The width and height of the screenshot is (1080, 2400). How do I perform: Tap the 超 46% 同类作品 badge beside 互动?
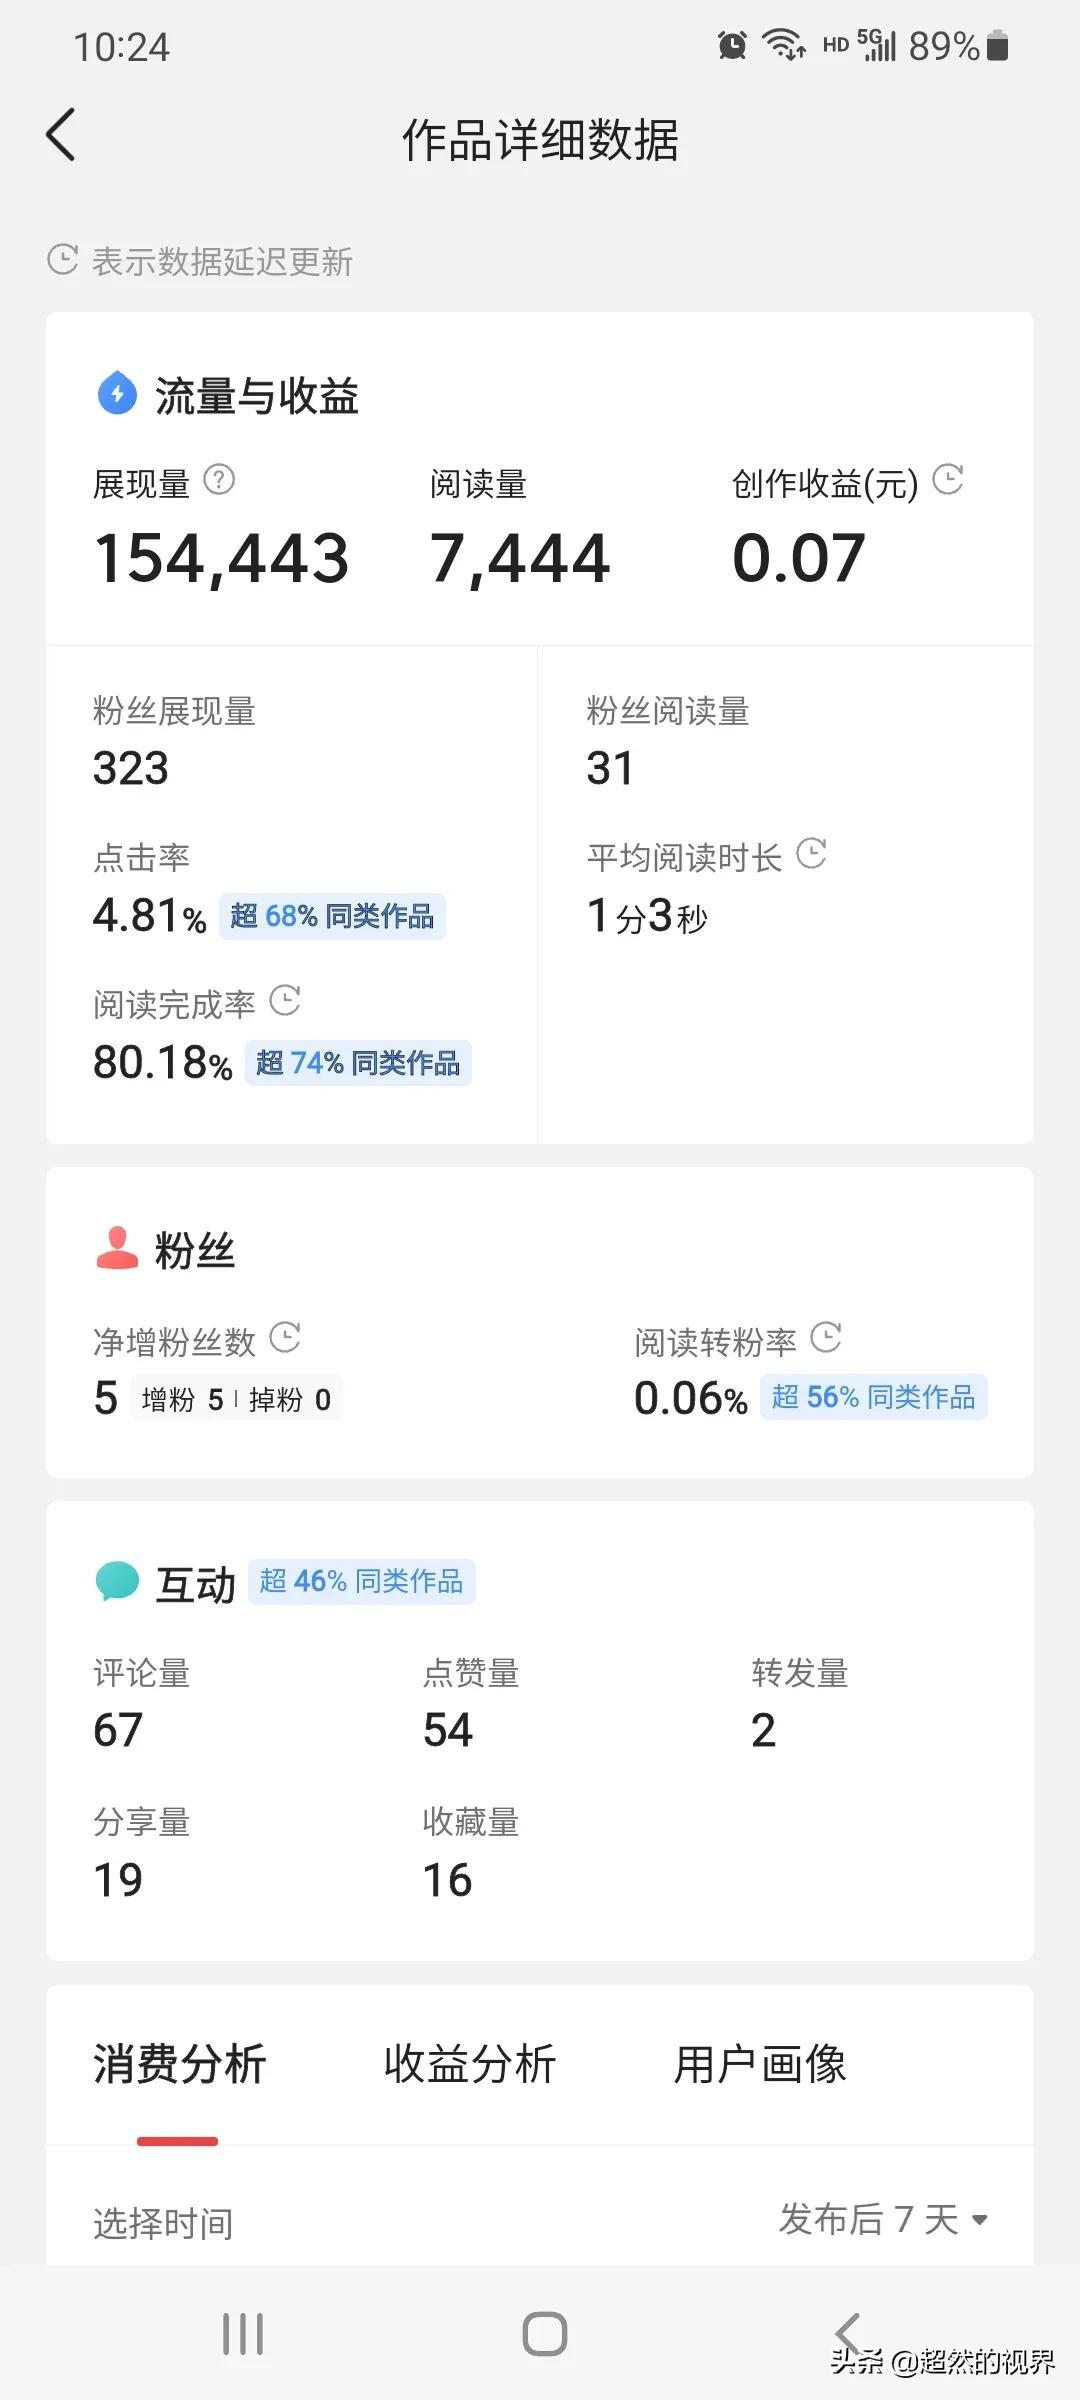pyautogui.click(x=361, y=1581)
